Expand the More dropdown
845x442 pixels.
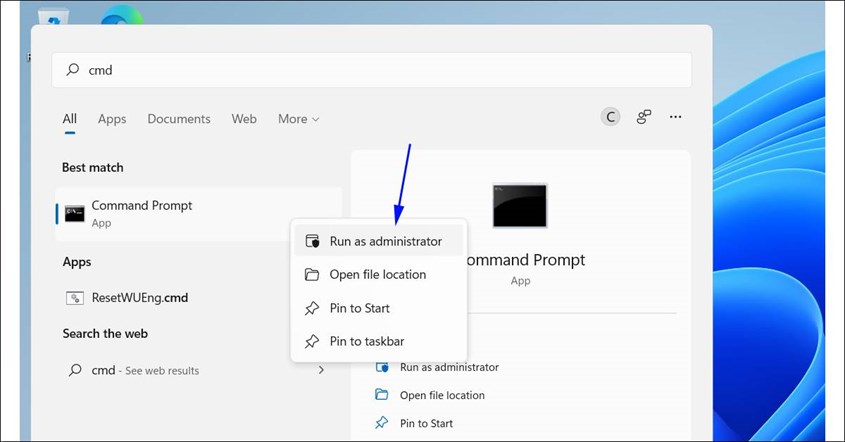click(299, 119)
